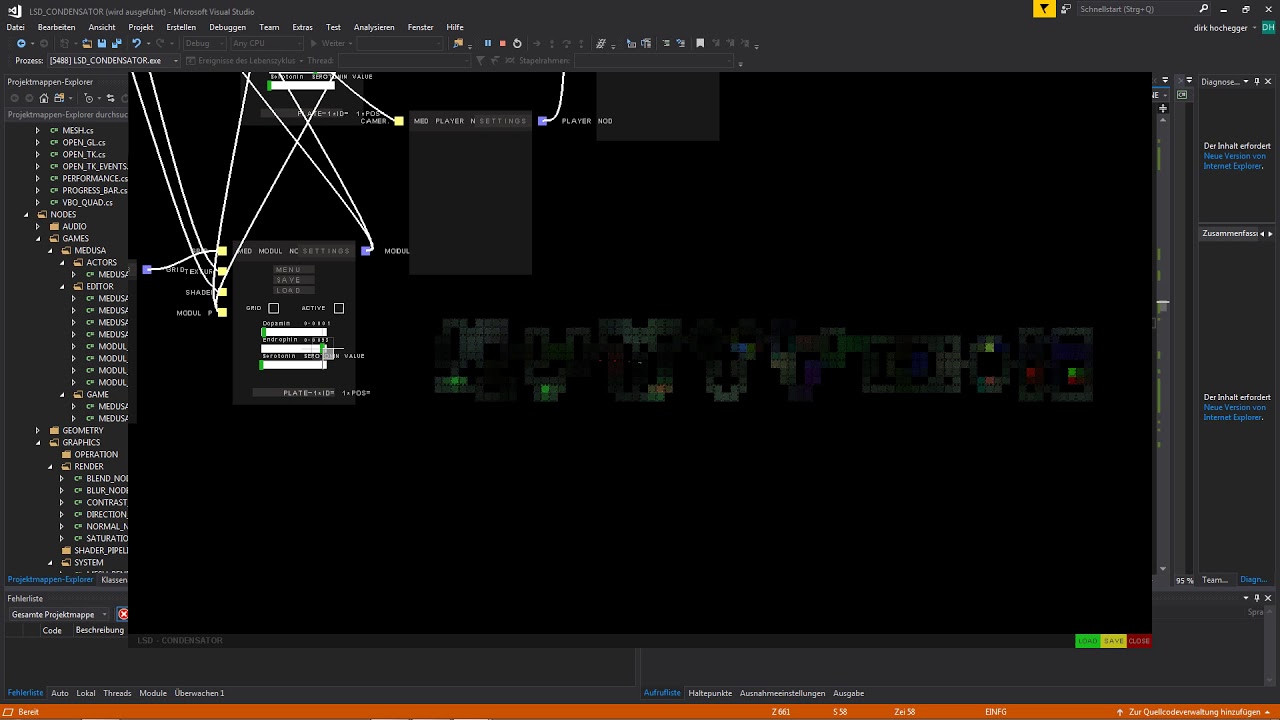Screen dimensions: 1280x720
Task: Click the Zur Quellcodeverwaltung hinzufügen status item
Action: (x=1194, y=712)
